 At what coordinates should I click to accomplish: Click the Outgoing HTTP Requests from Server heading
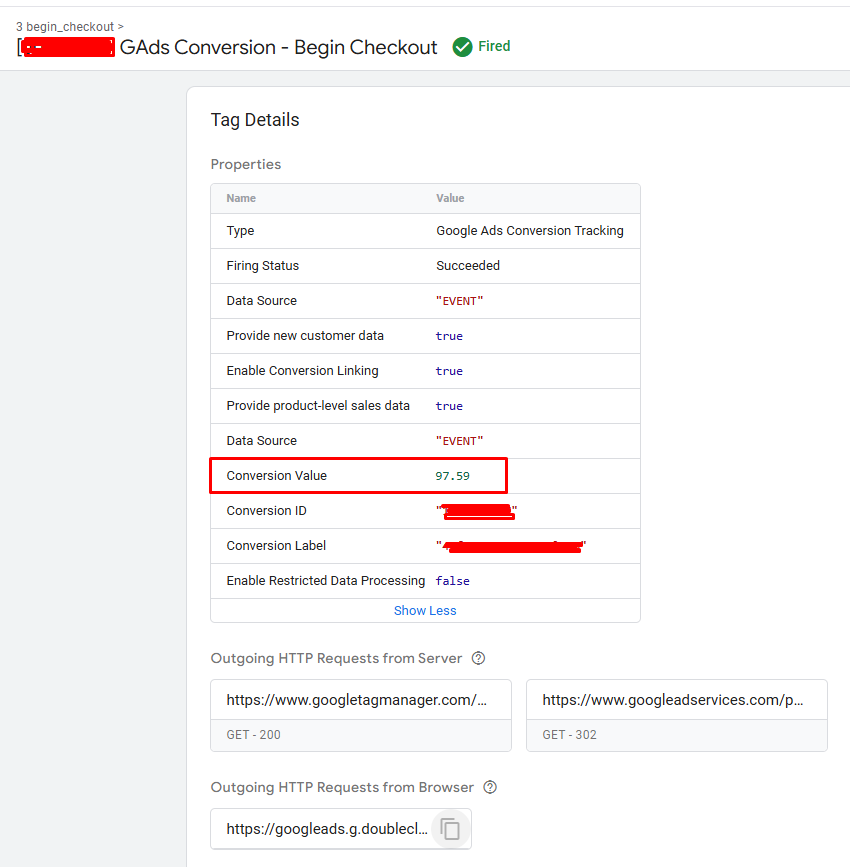point(336,658)
